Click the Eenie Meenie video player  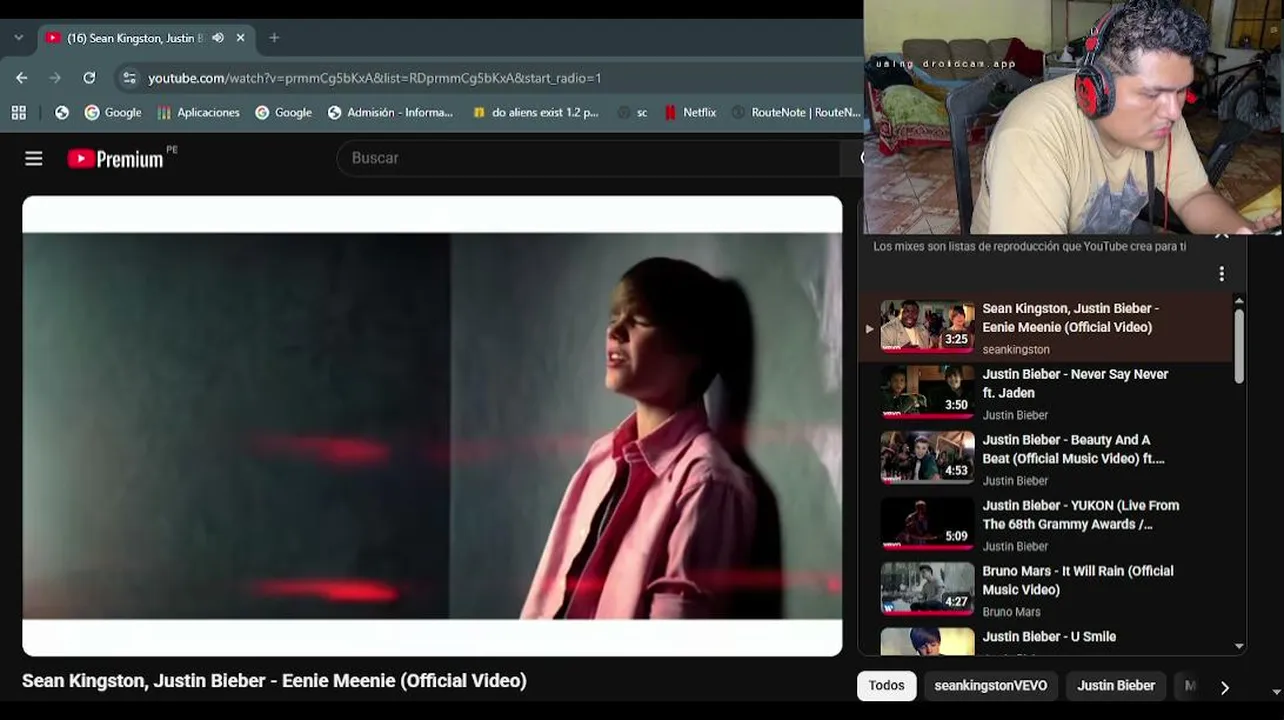[432, 426]
